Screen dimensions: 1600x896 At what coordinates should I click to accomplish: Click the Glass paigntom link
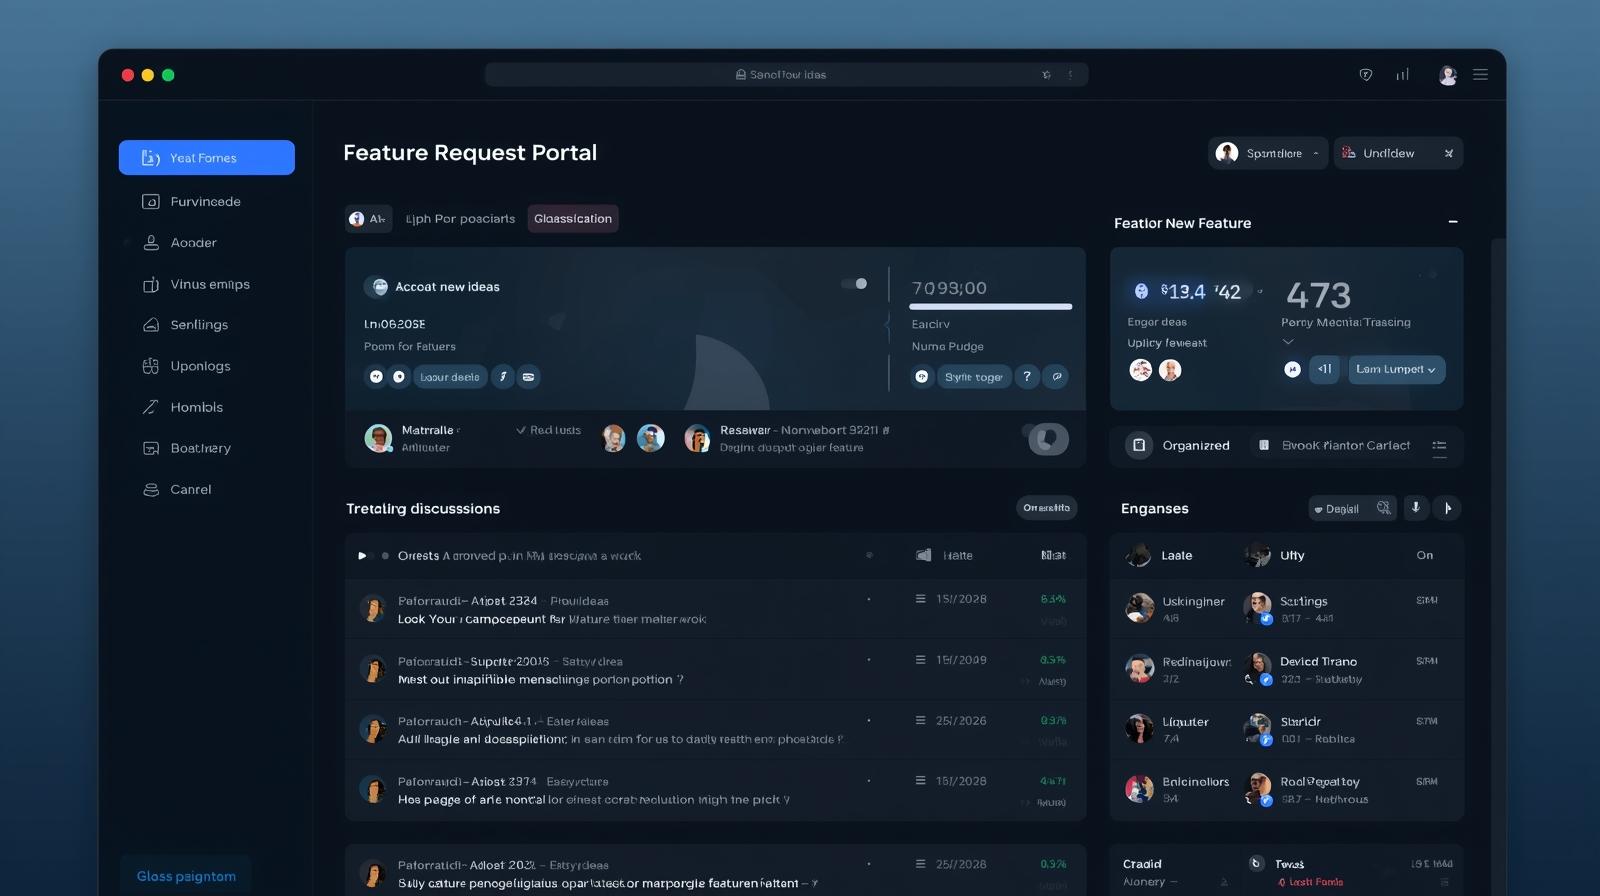[186, 876]
